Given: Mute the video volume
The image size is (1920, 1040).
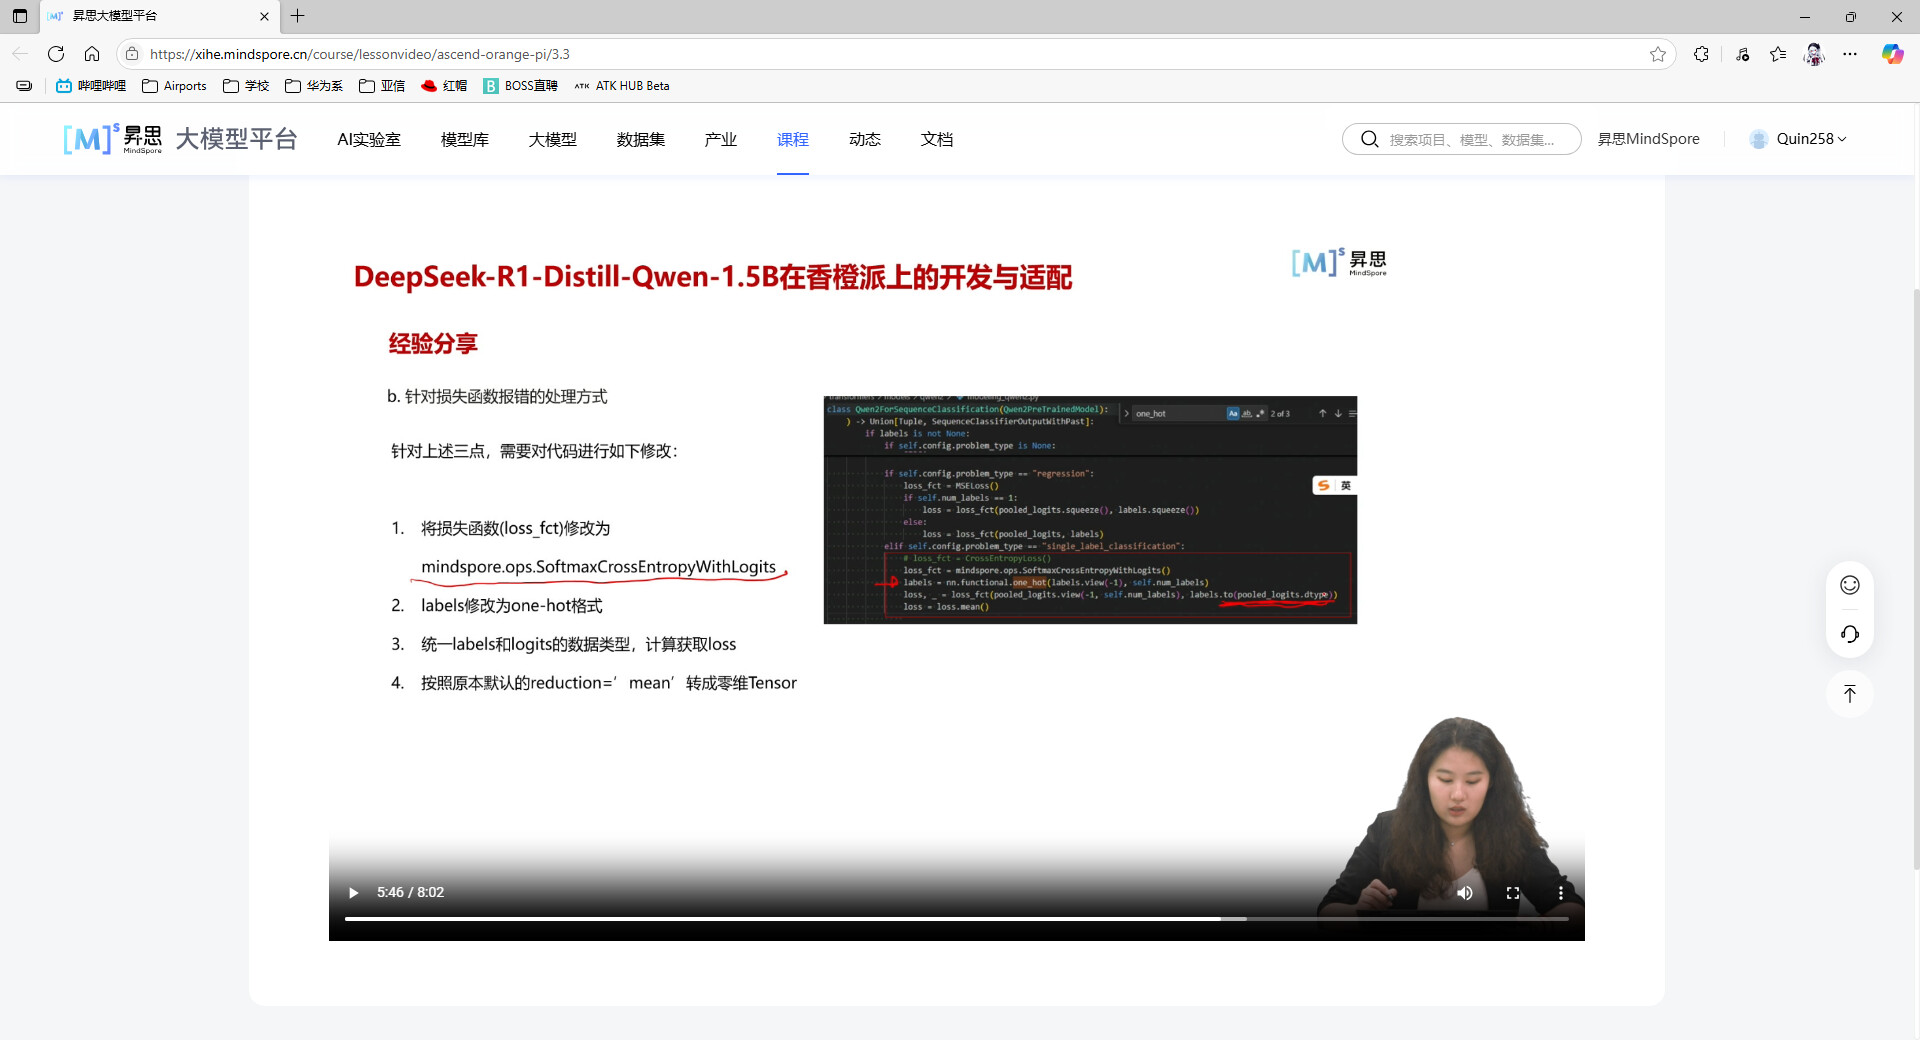Looking at the screenshot, I should pyautogui.click(x=1465, y=893).
